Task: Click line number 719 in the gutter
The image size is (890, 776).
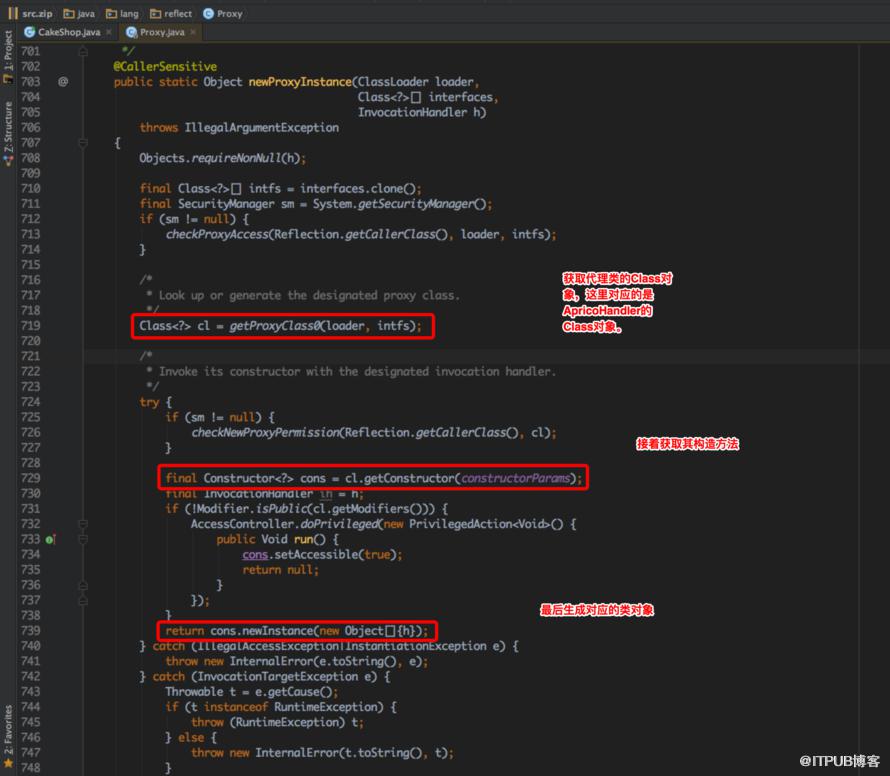Action: click(31, 326)
